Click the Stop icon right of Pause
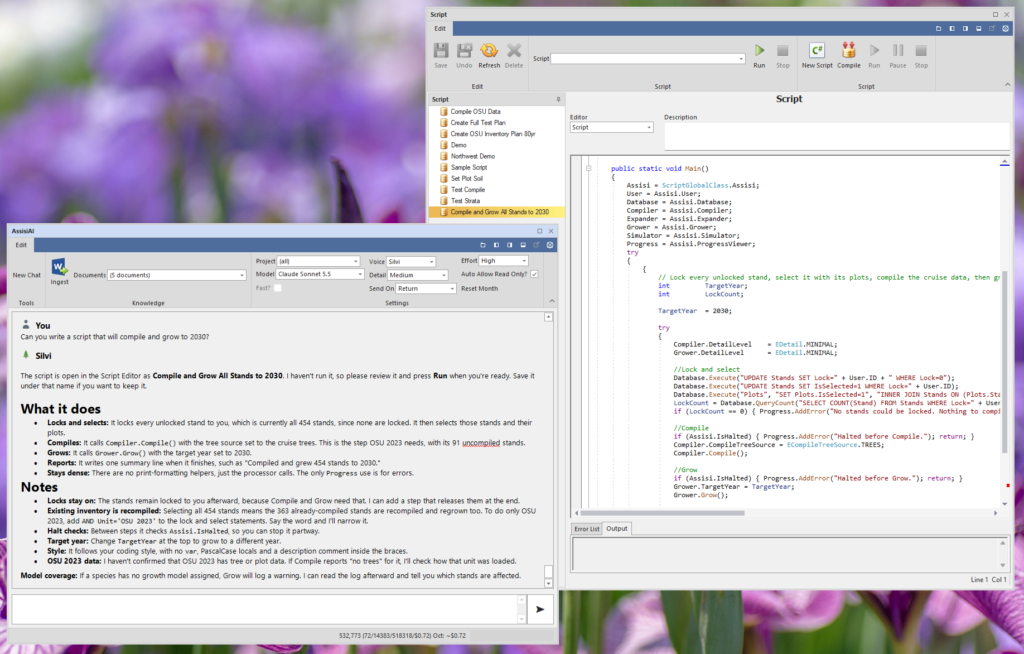Screen dimensions: 1024x654 (921, 50)
